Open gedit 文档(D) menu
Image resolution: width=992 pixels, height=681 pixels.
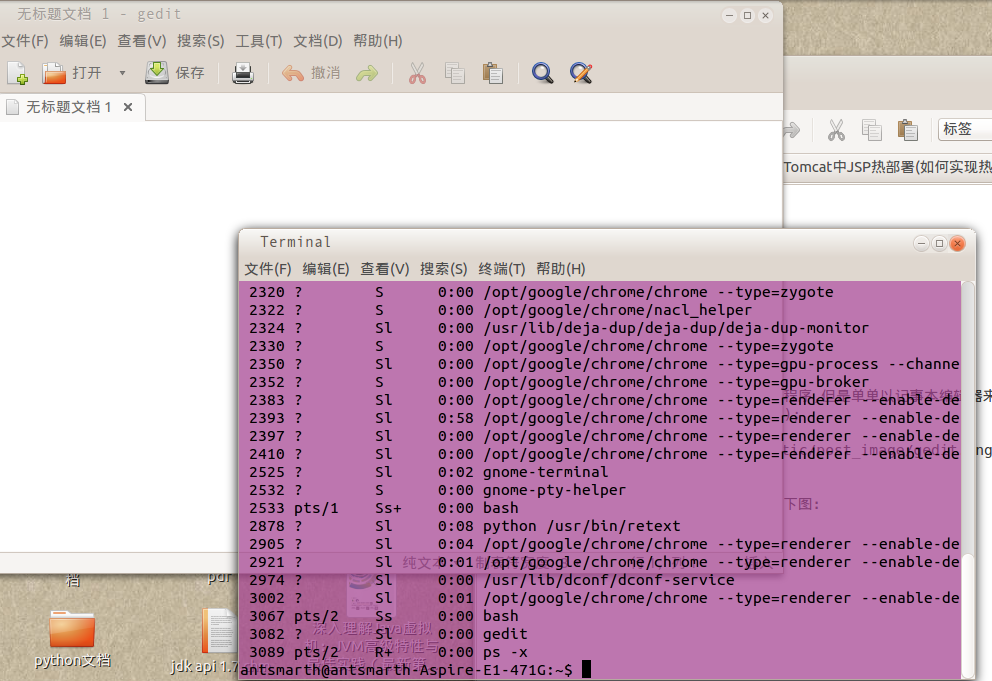coord(318,41)
